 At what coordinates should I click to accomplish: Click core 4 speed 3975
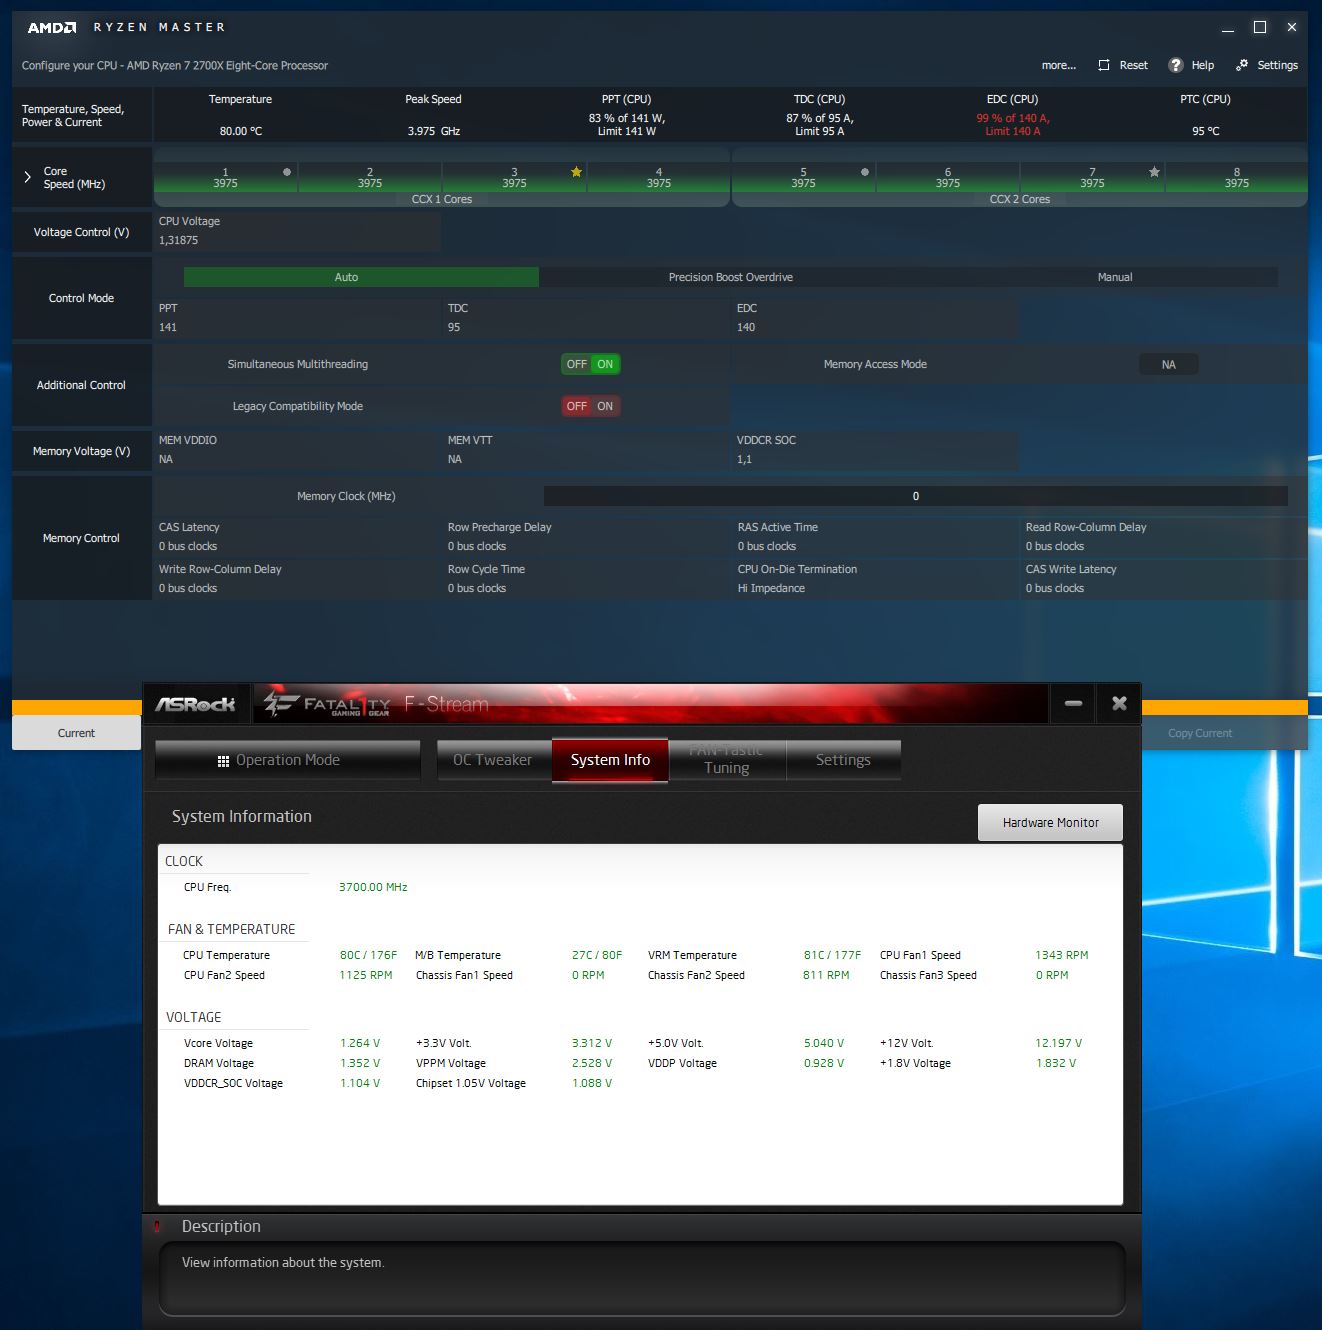[x=658, y=183]
